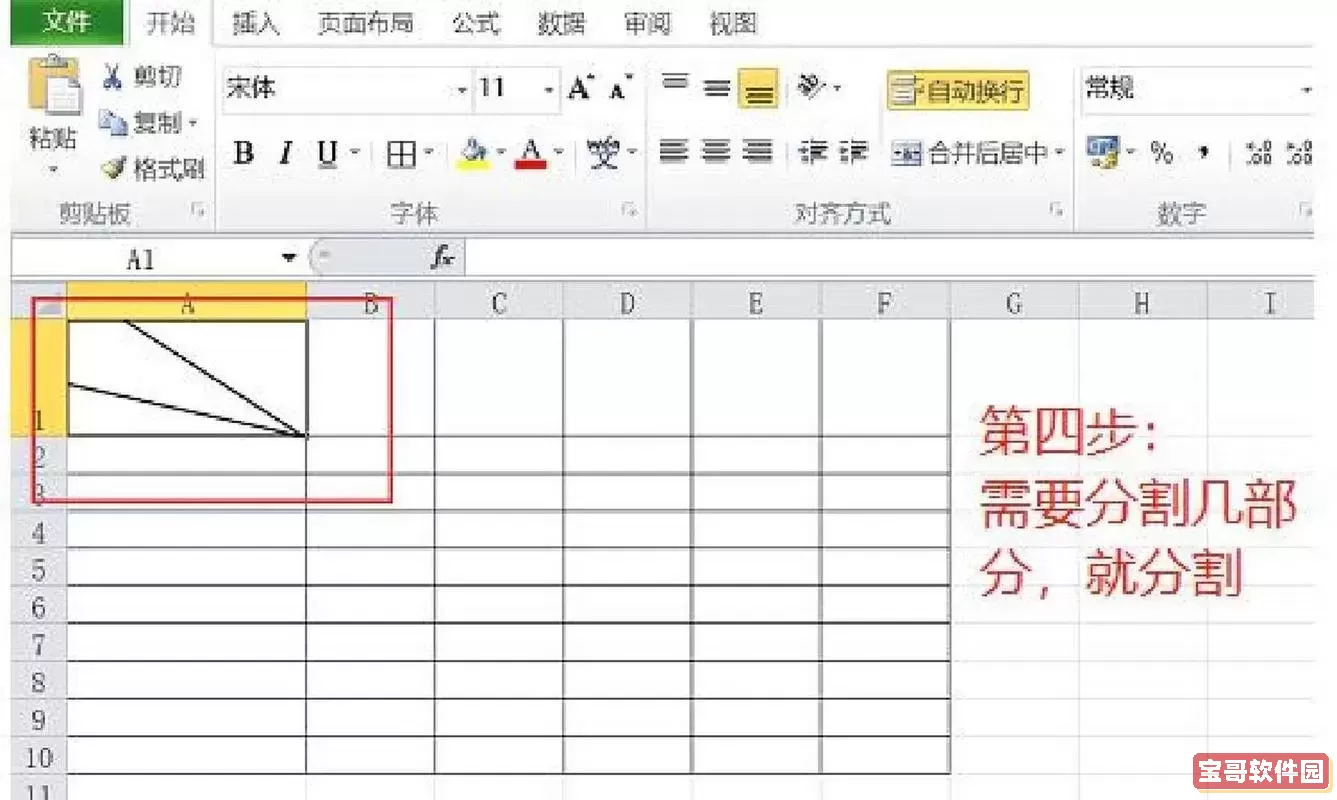Toggle Bold formatting
This screenshot has height=800, width=1337.
coord(243,153)
